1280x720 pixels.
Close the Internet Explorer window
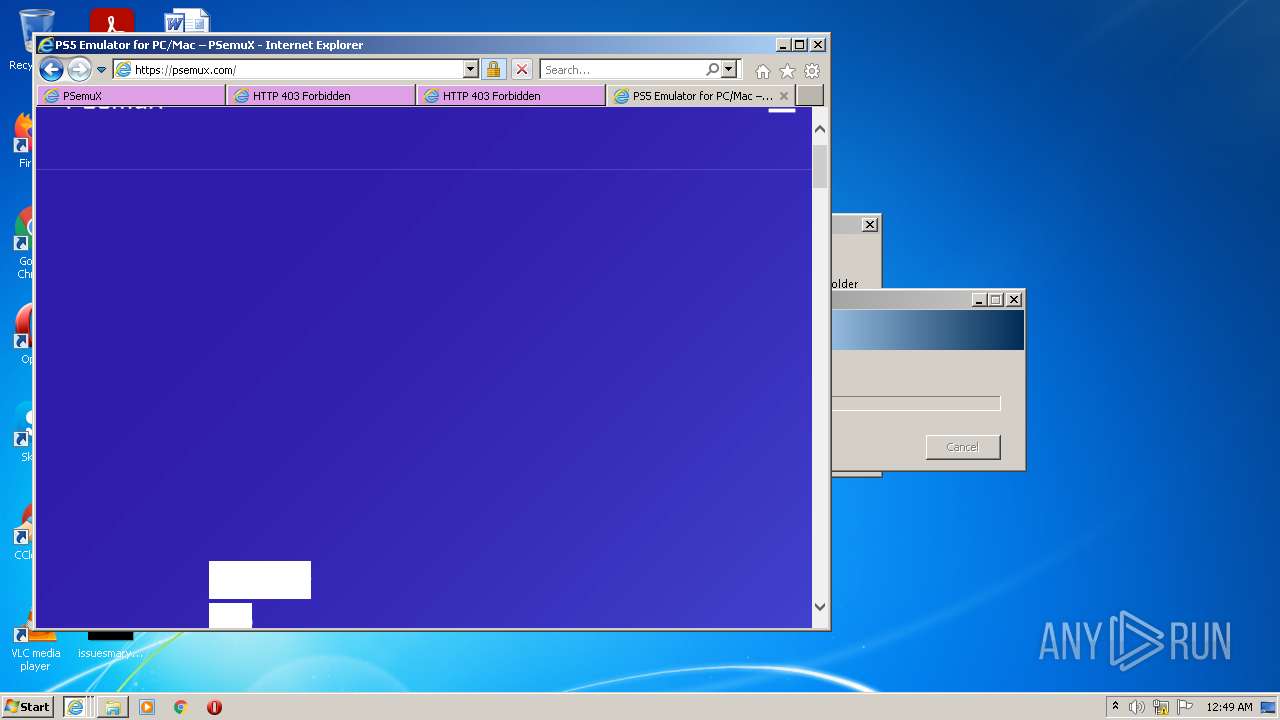point(818,45)
